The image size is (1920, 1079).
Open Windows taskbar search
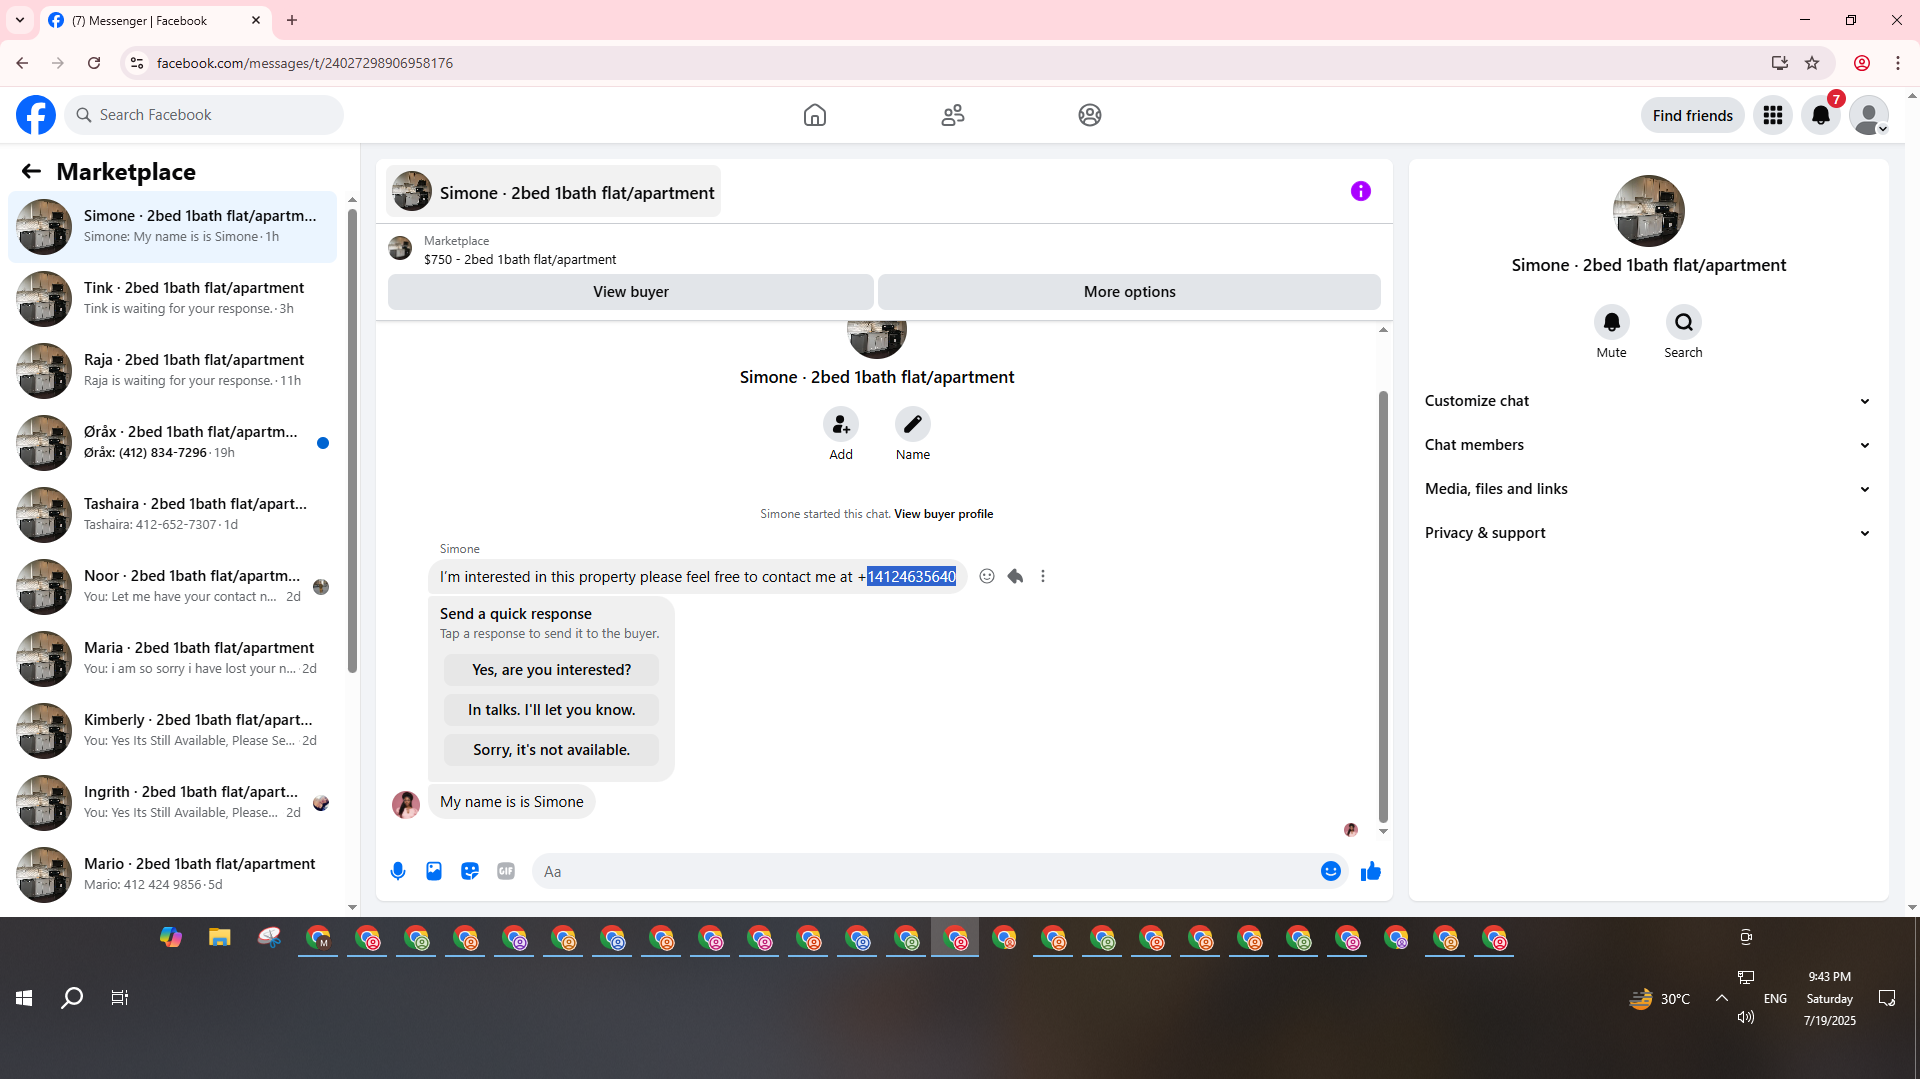(72, 997)
